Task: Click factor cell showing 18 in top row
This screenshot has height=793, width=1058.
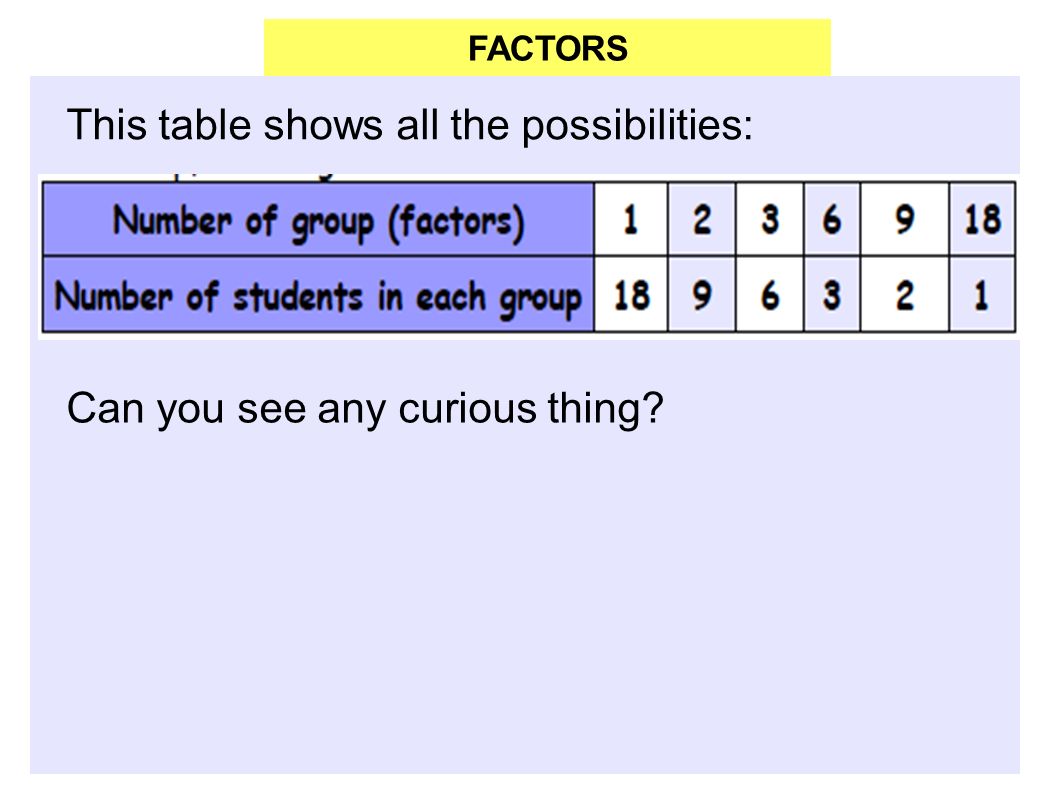Action: point(982,219)
